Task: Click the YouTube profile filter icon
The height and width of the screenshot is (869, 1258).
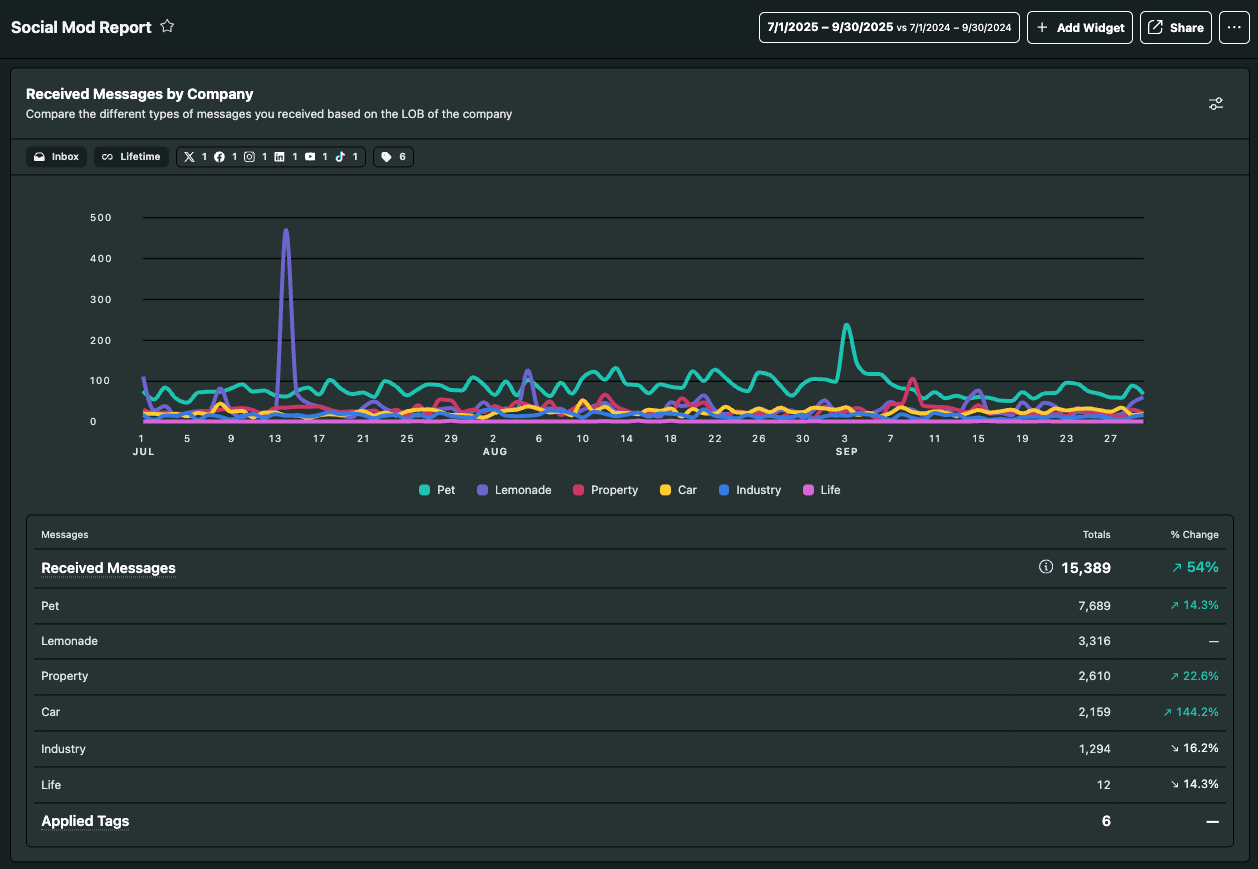Action: point(310,157)
